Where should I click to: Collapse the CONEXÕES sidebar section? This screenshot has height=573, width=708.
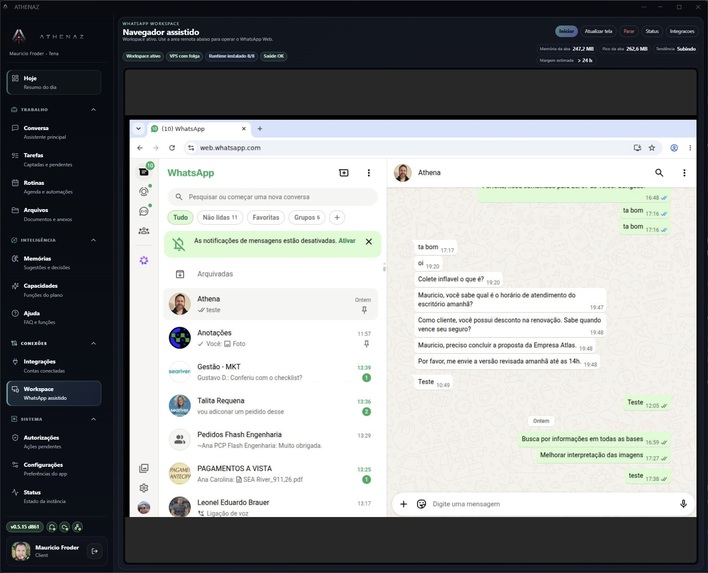point(93,343)
